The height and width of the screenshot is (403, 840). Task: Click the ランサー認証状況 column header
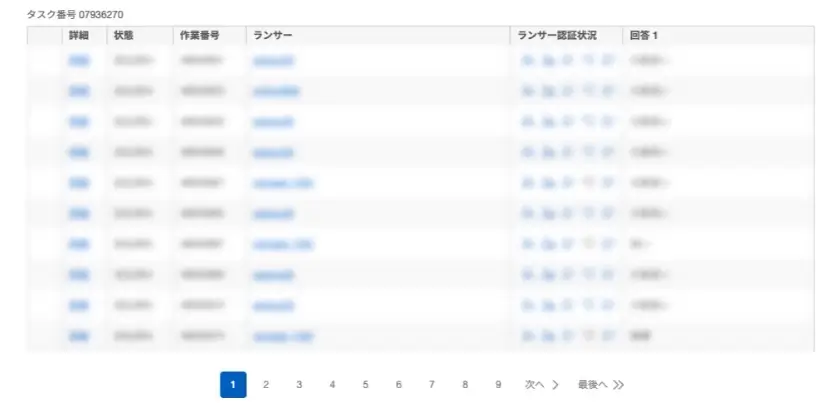tap(558, 35)
